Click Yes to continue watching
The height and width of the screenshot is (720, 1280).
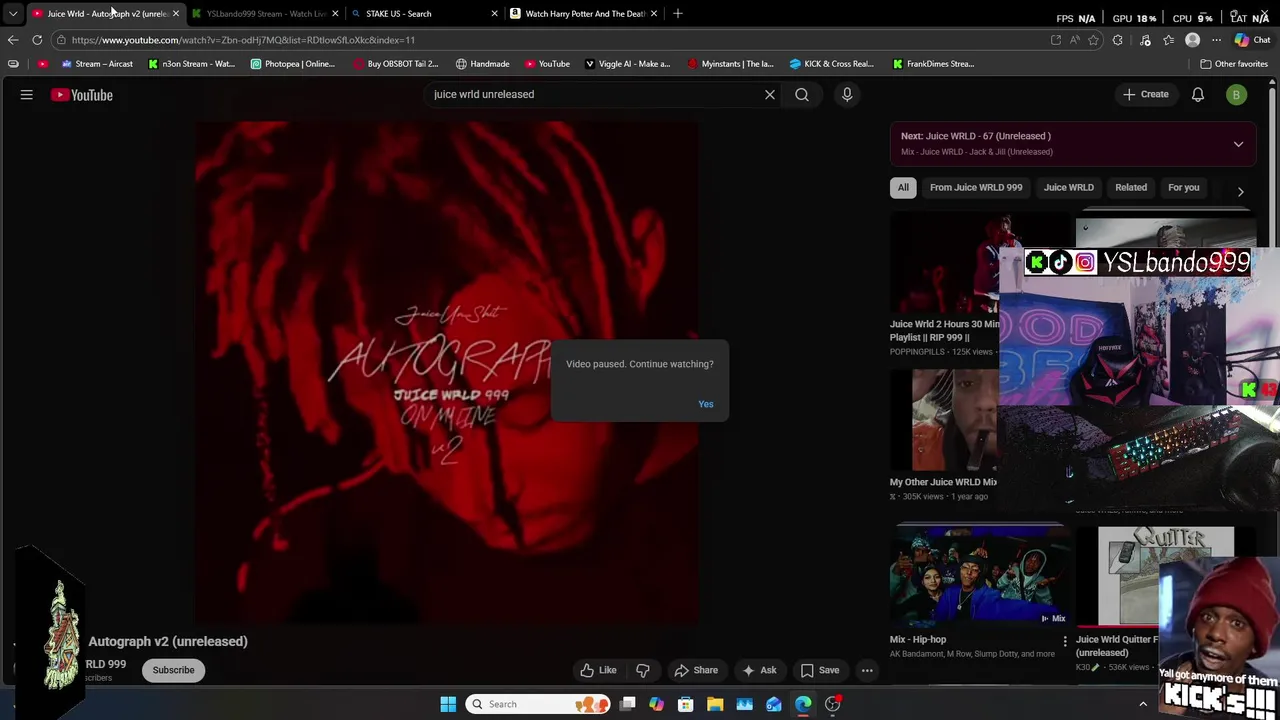pos(706,404)
